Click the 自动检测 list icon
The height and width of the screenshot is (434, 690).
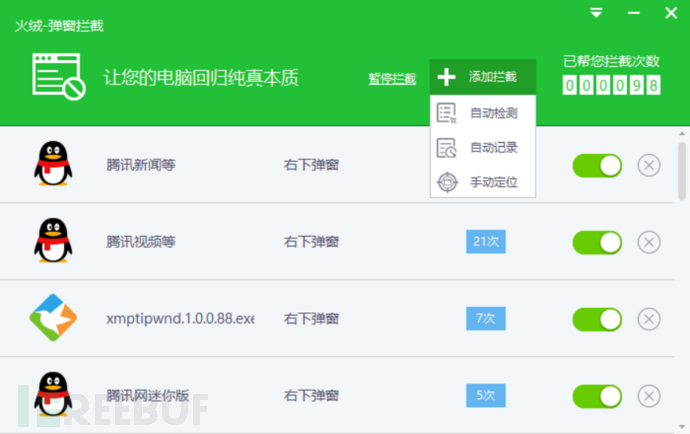pos(447,113)
